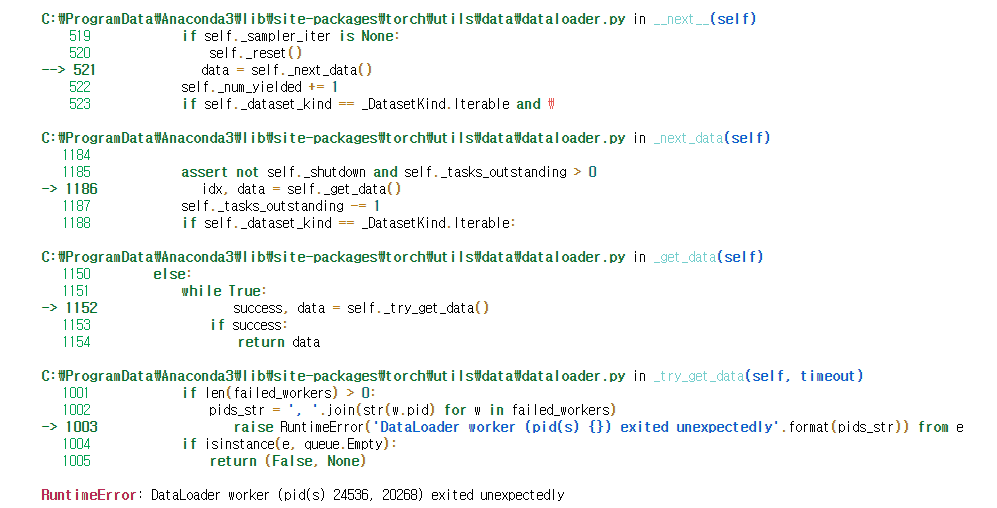Screen dimensions: 997x508
Task: Click 'if success:' on line 1153
Action: tap(249, 325)
